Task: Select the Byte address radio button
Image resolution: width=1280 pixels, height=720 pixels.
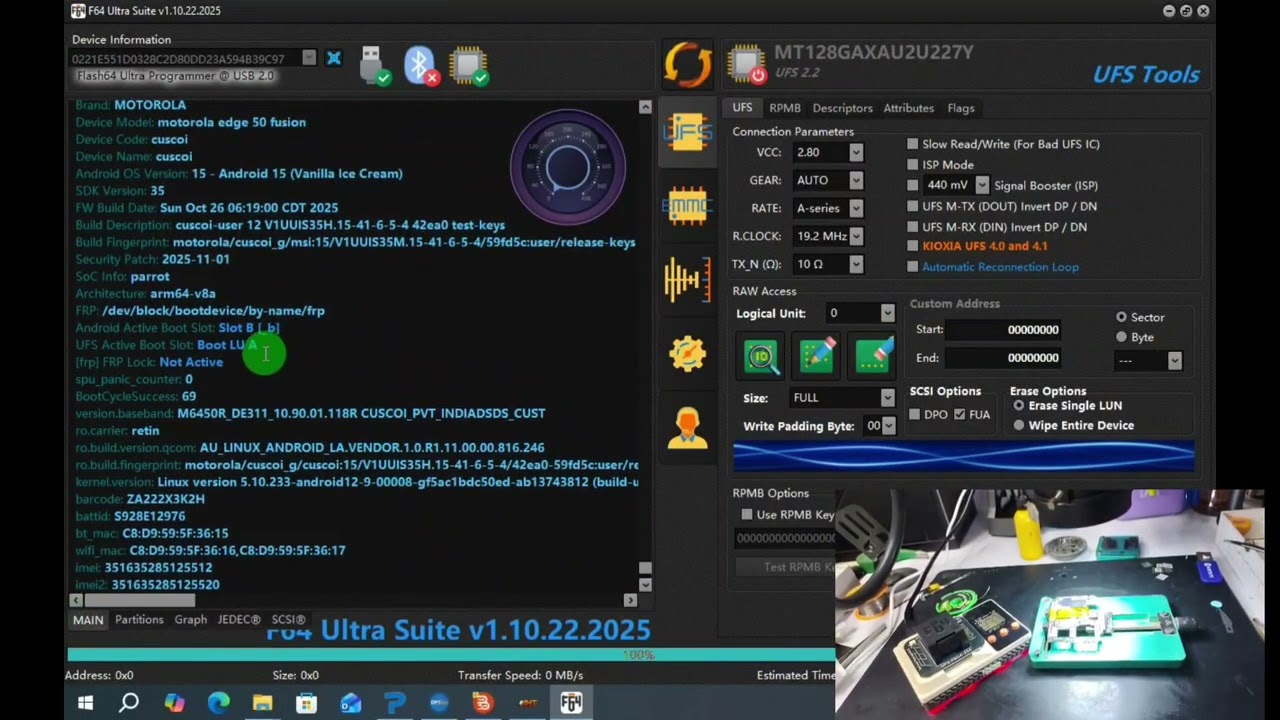Action: point(1121,337)
